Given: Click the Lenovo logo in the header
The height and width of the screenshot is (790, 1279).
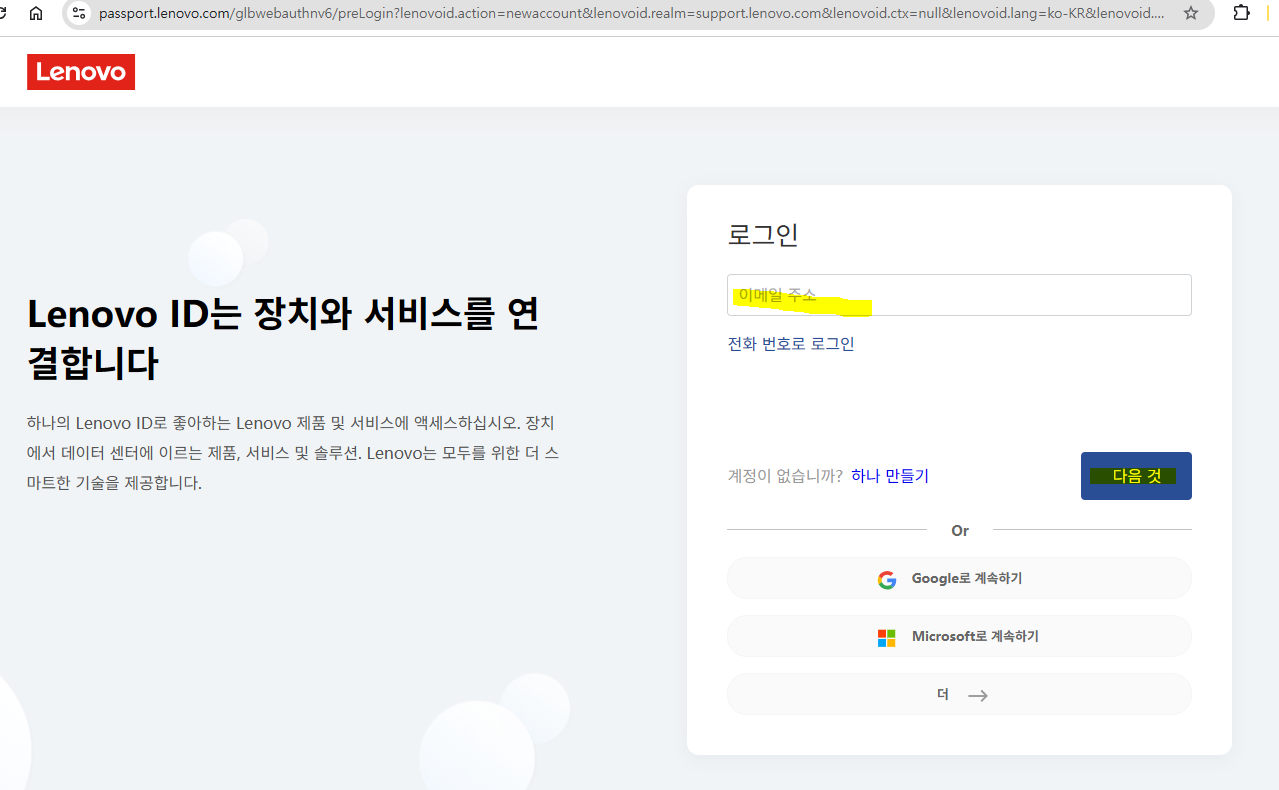Looking at the screenshot, I should pyautogui.click(x=81, y=72).
